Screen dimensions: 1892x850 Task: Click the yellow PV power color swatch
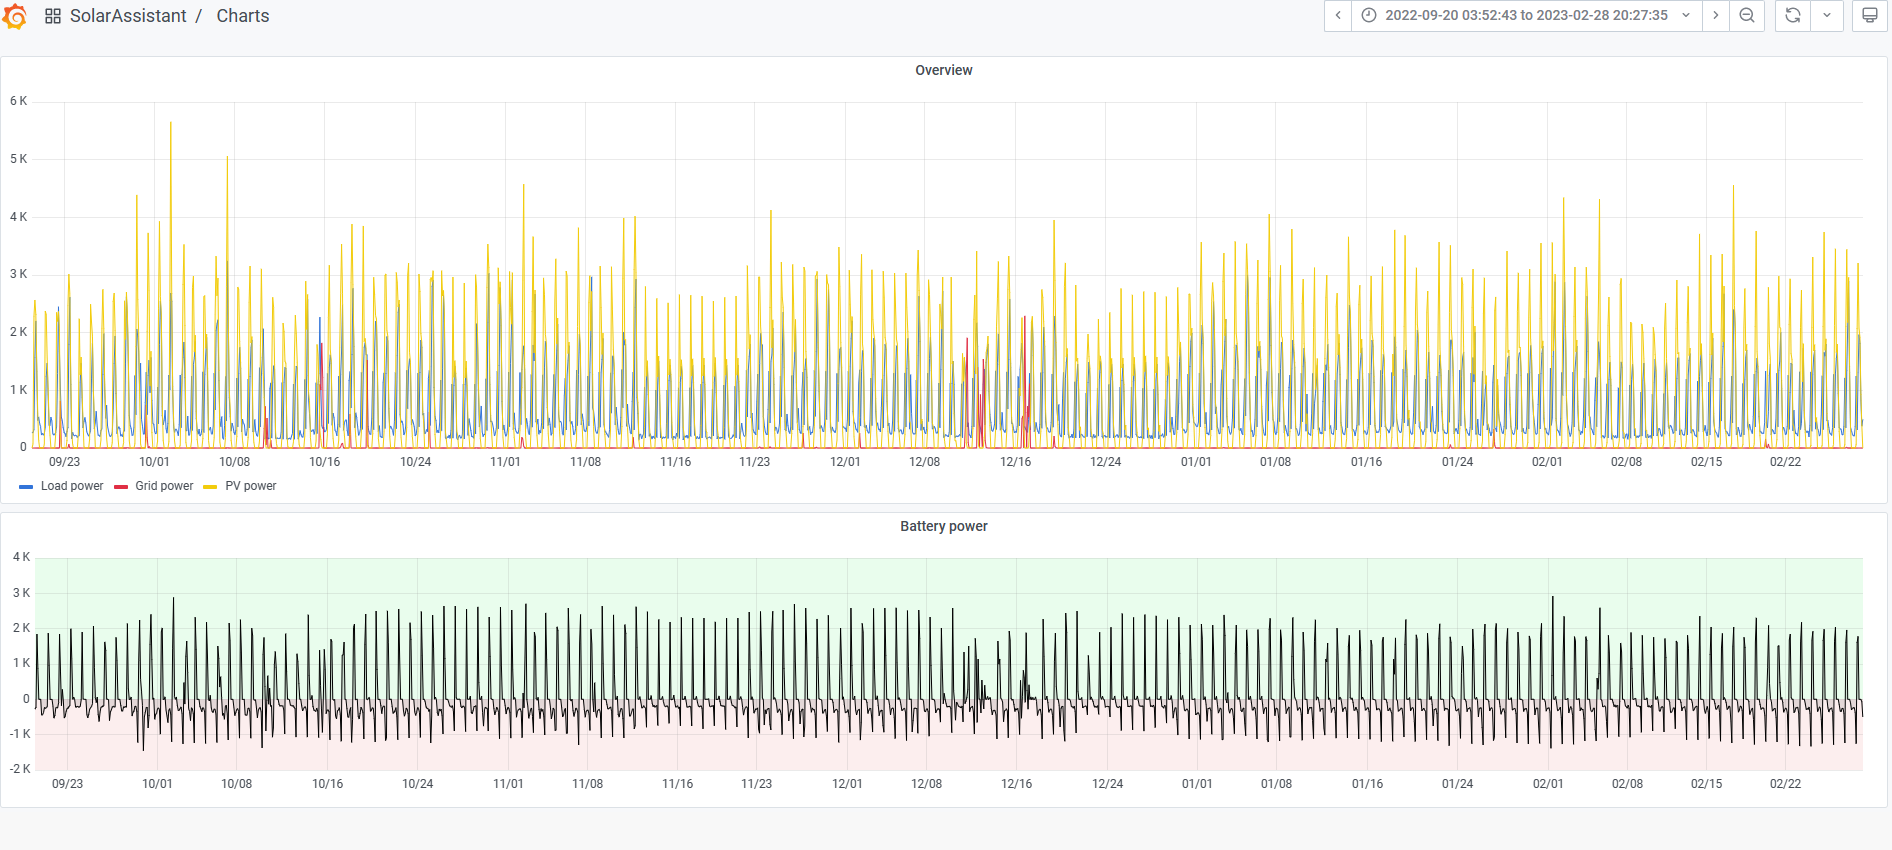[x=210, y=487]
